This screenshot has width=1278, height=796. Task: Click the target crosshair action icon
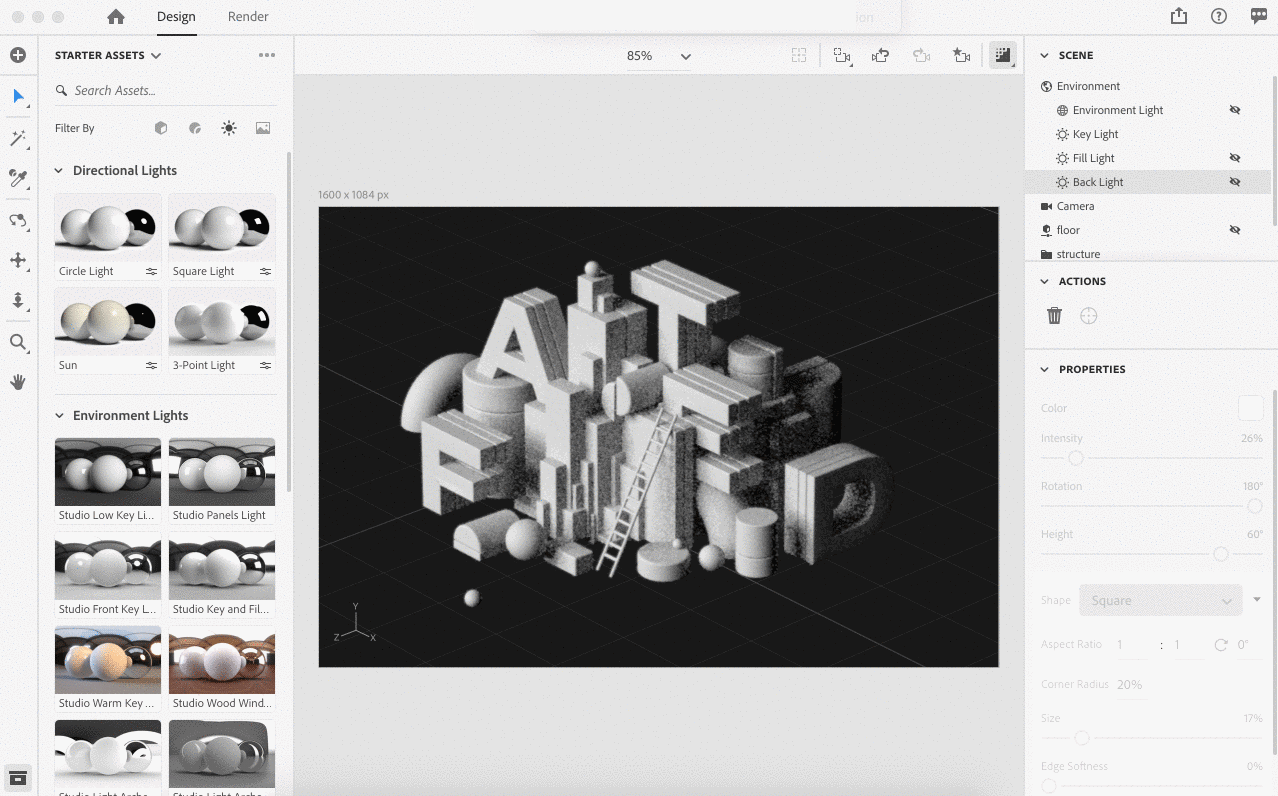(x=1089, y=316)
